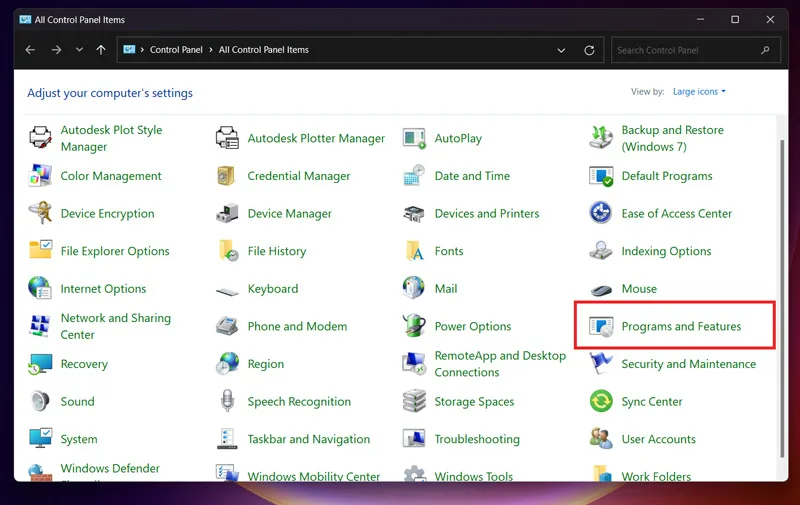Open the Region link
The height and width of the screenshot is (505, 800).
pos(266,364)
